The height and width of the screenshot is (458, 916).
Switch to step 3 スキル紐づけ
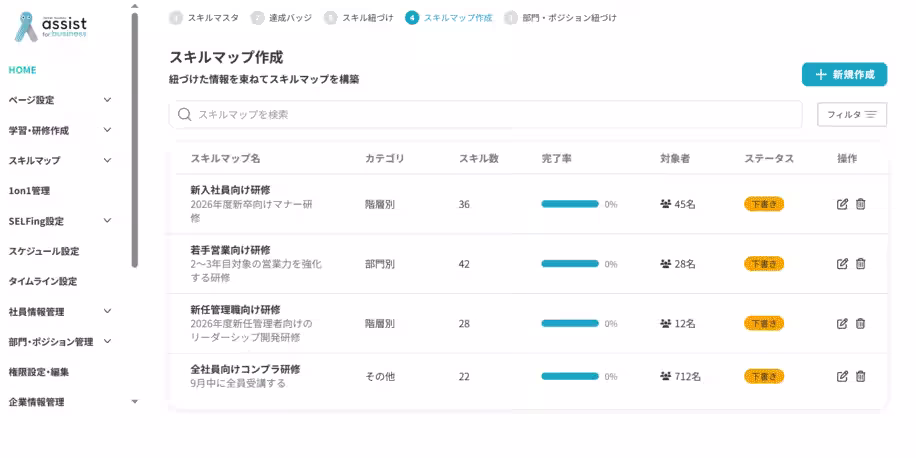[359, 17]
